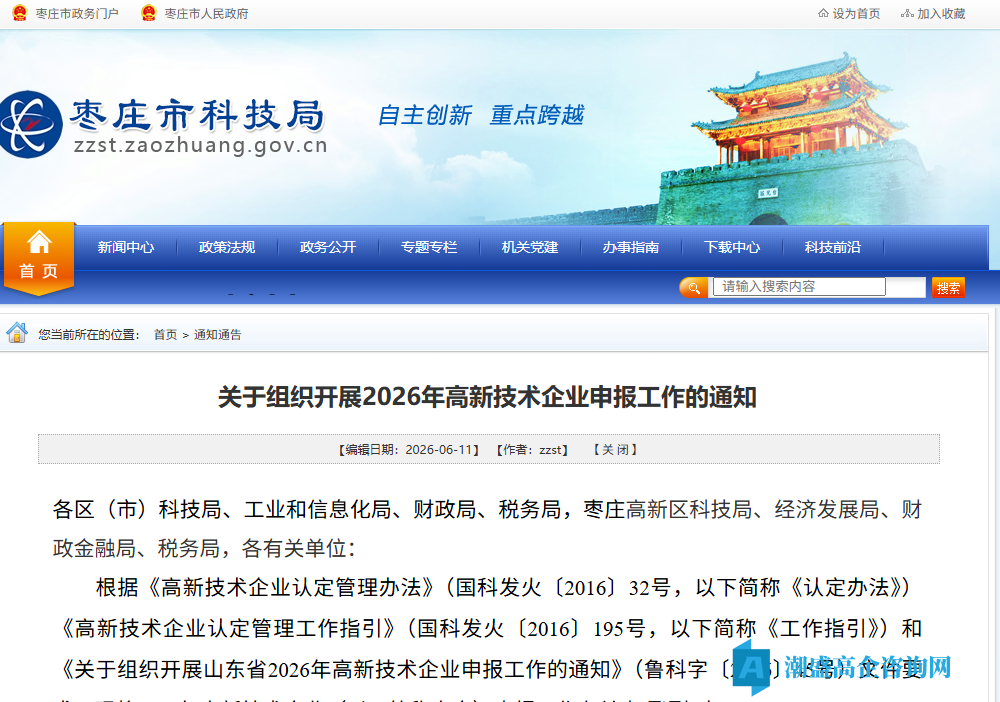
Task: Open the 政策法规 menu
Action: click(x=227, y=247)
